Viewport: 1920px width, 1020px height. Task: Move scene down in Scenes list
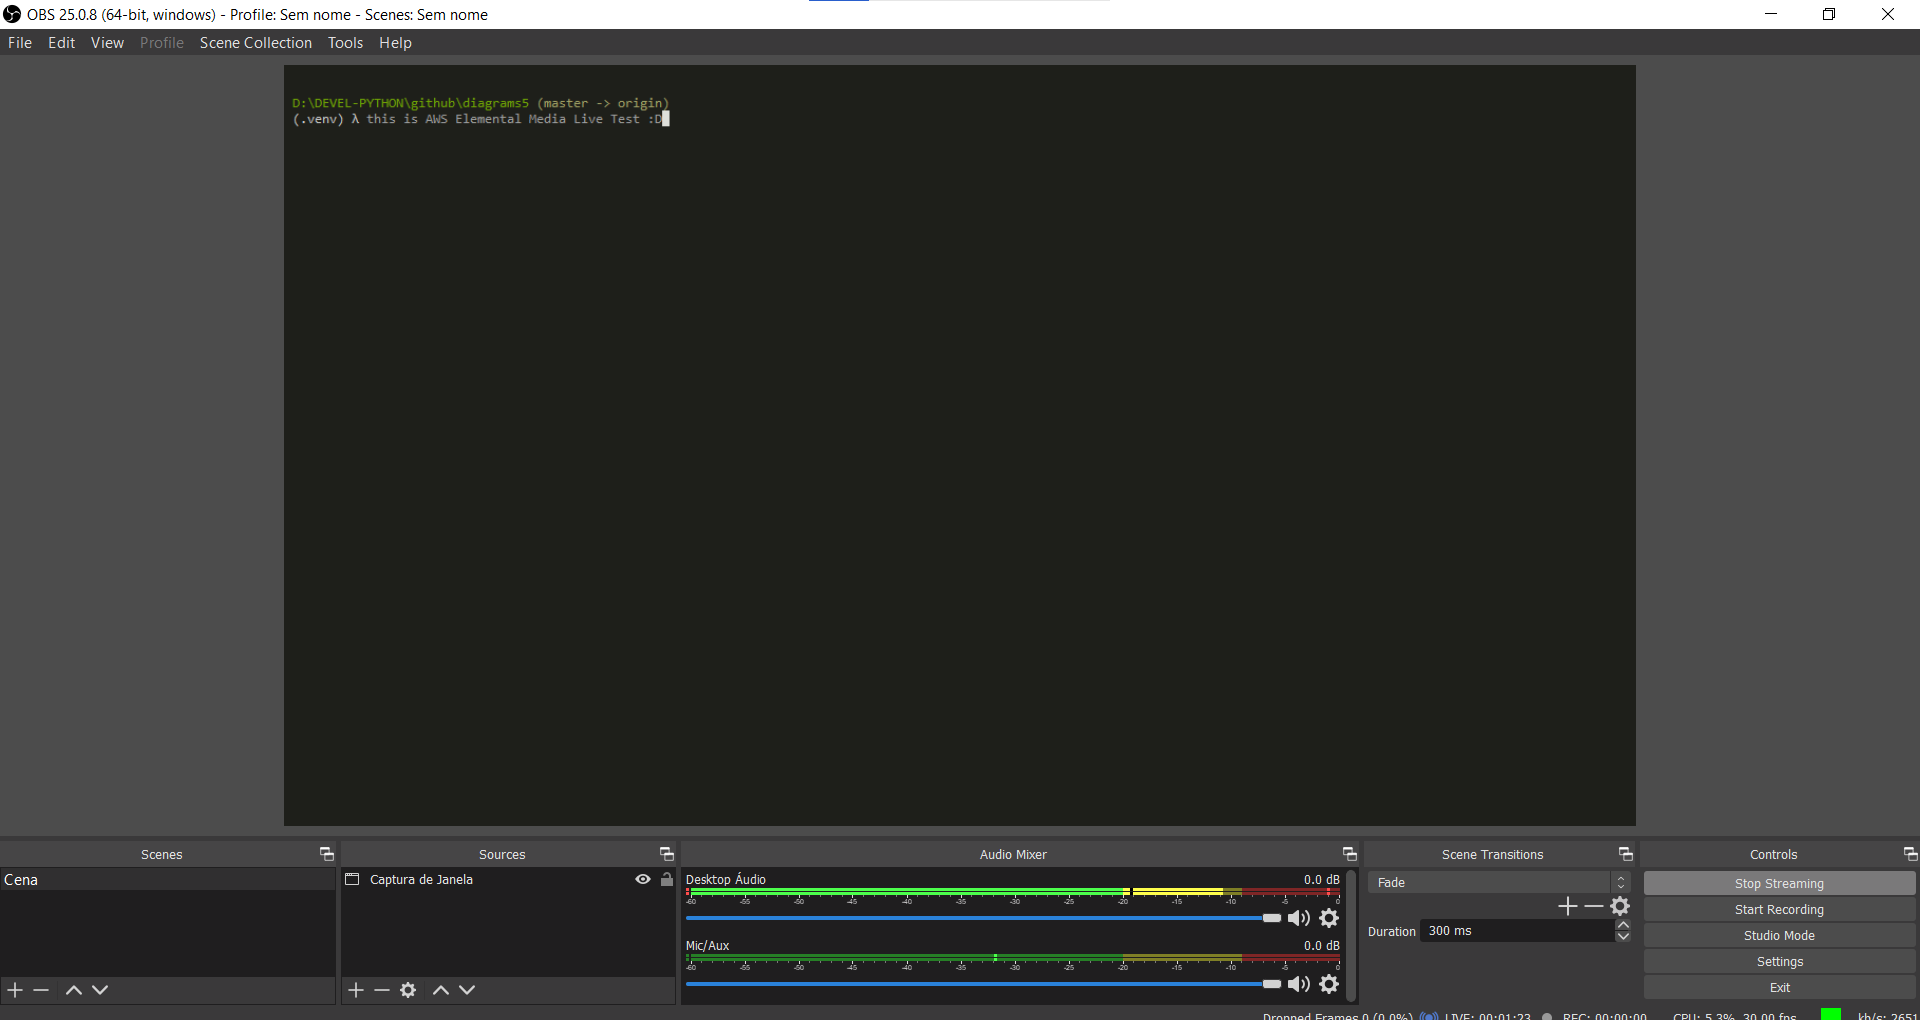[100, 990]
